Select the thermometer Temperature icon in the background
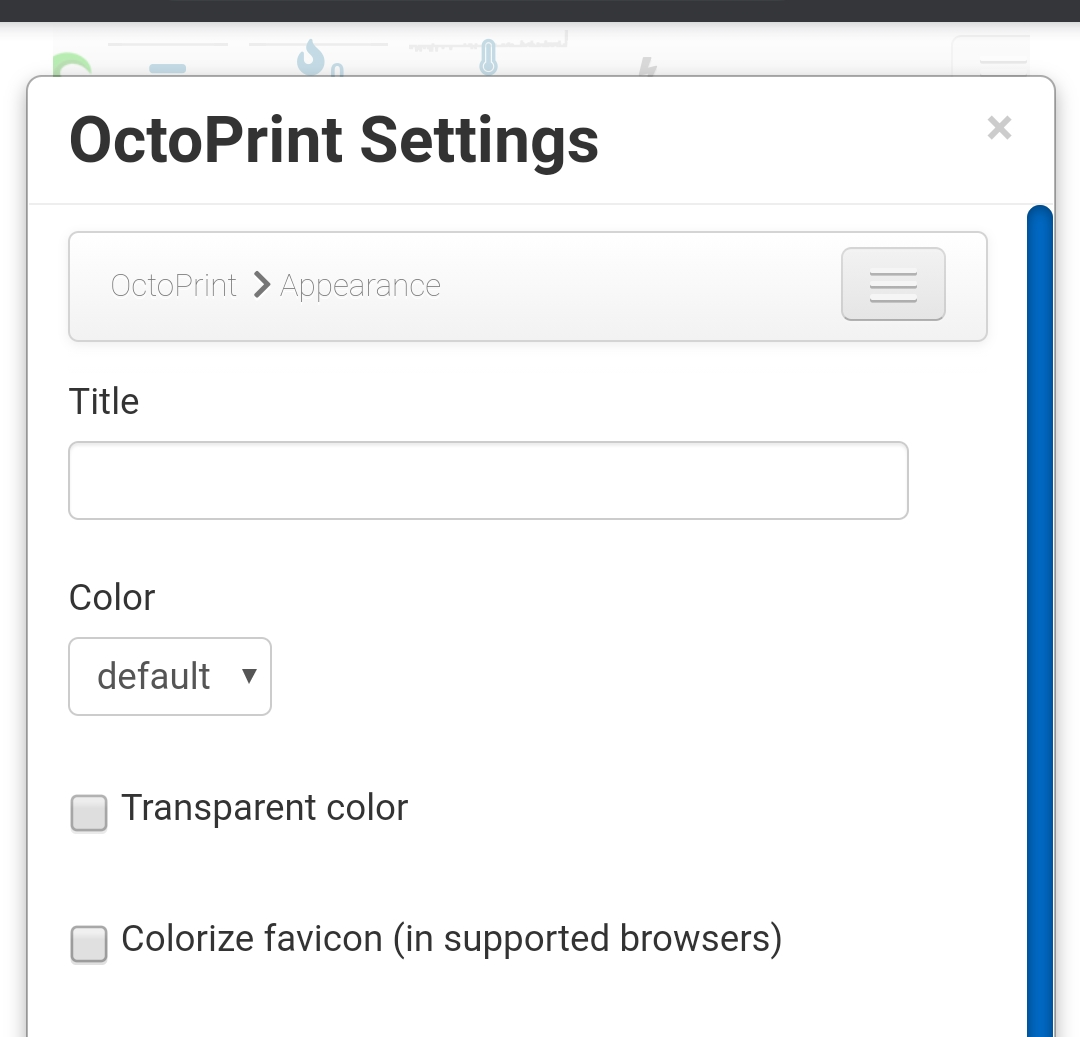Screen dimensions: 1080x1037 [x=488, y=58]
